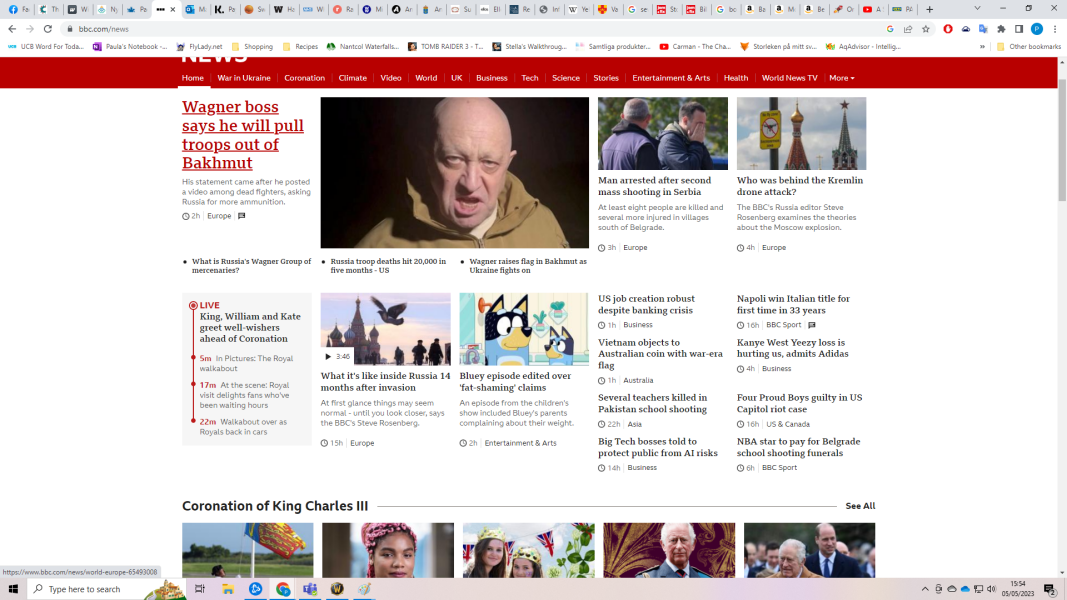Viewport: 1067px width, 600px height.
Task: Go back using the browser back arrow
Action: pyautogui.click(x=12, y=29)
